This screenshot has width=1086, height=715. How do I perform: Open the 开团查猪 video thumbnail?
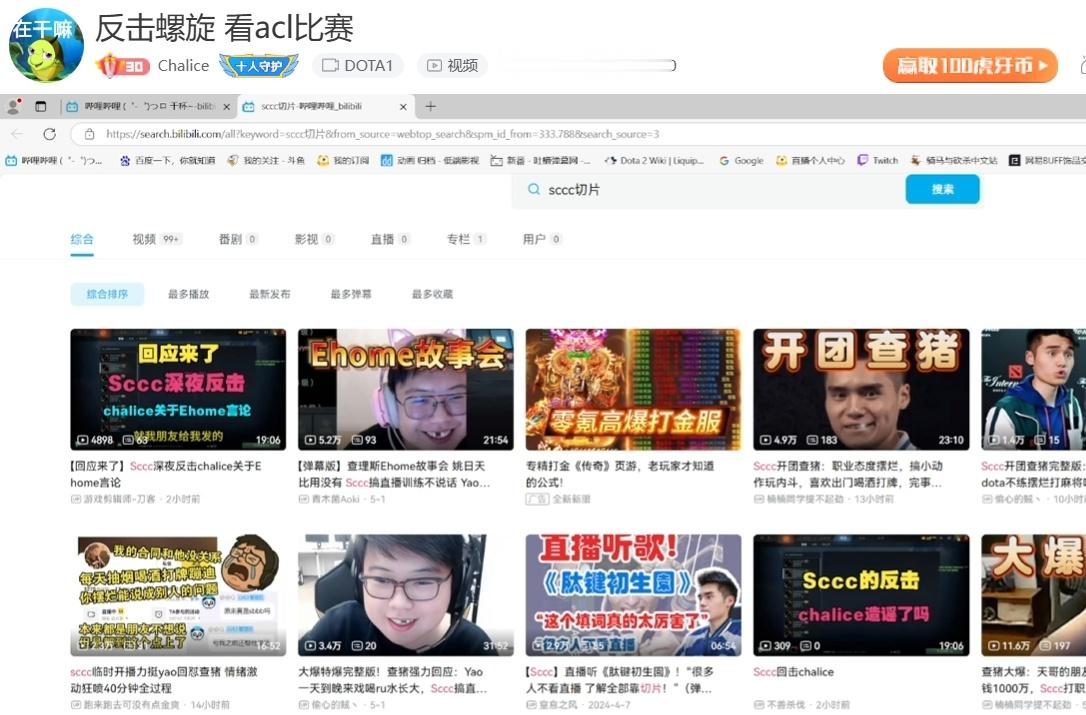coord(861,389)
